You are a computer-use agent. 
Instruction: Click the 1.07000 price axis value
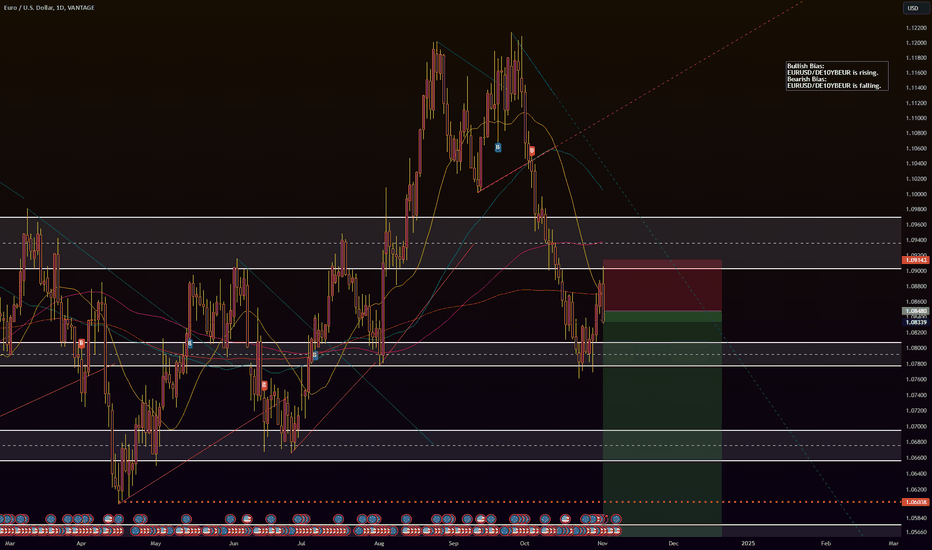pyautogui.click(x=916, y=426)
